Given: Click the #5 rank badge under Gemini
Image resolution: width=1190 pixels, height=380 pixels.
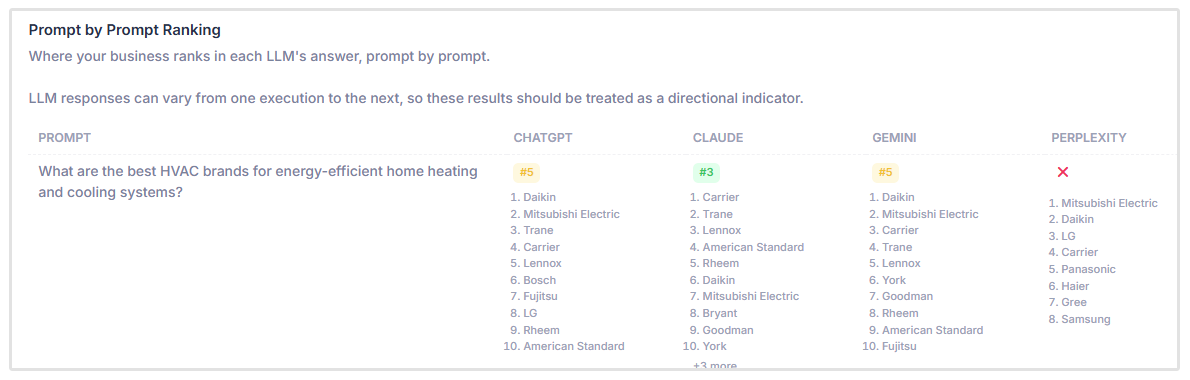Looking at the screenshot, I should pos(885,172).
